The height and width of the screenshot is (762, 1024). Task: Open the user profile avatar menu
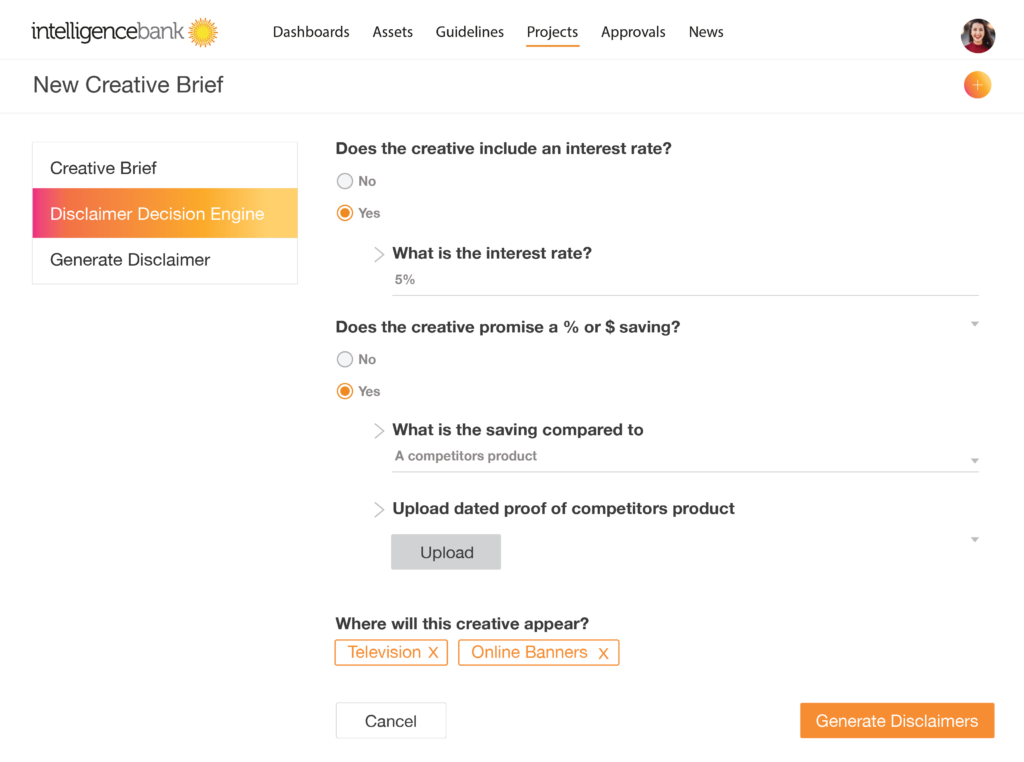tap(977, 35)
